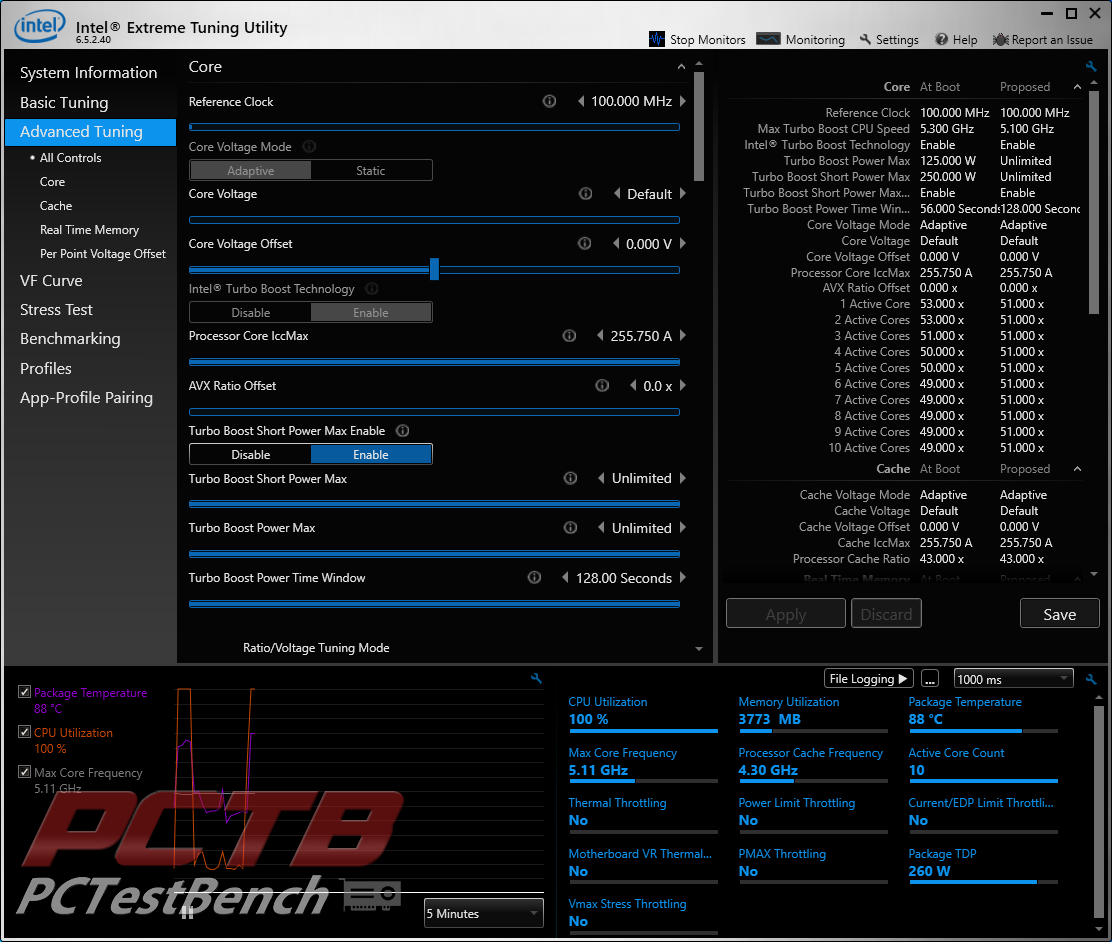Viewport: 1112px width, 942px height.
Task: Select Advanced Tuning section
Action: (90, 132)
